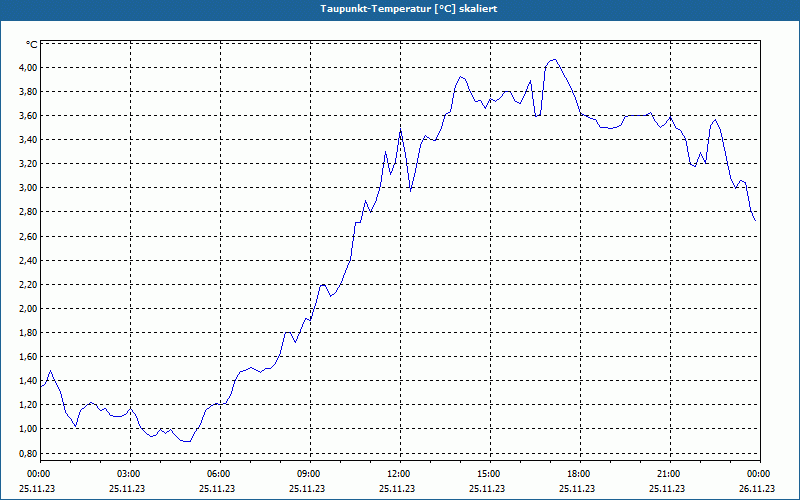Screen dimensions: 800x500
Task: Click the 26.11.23 date label
Action: point(757,488)
